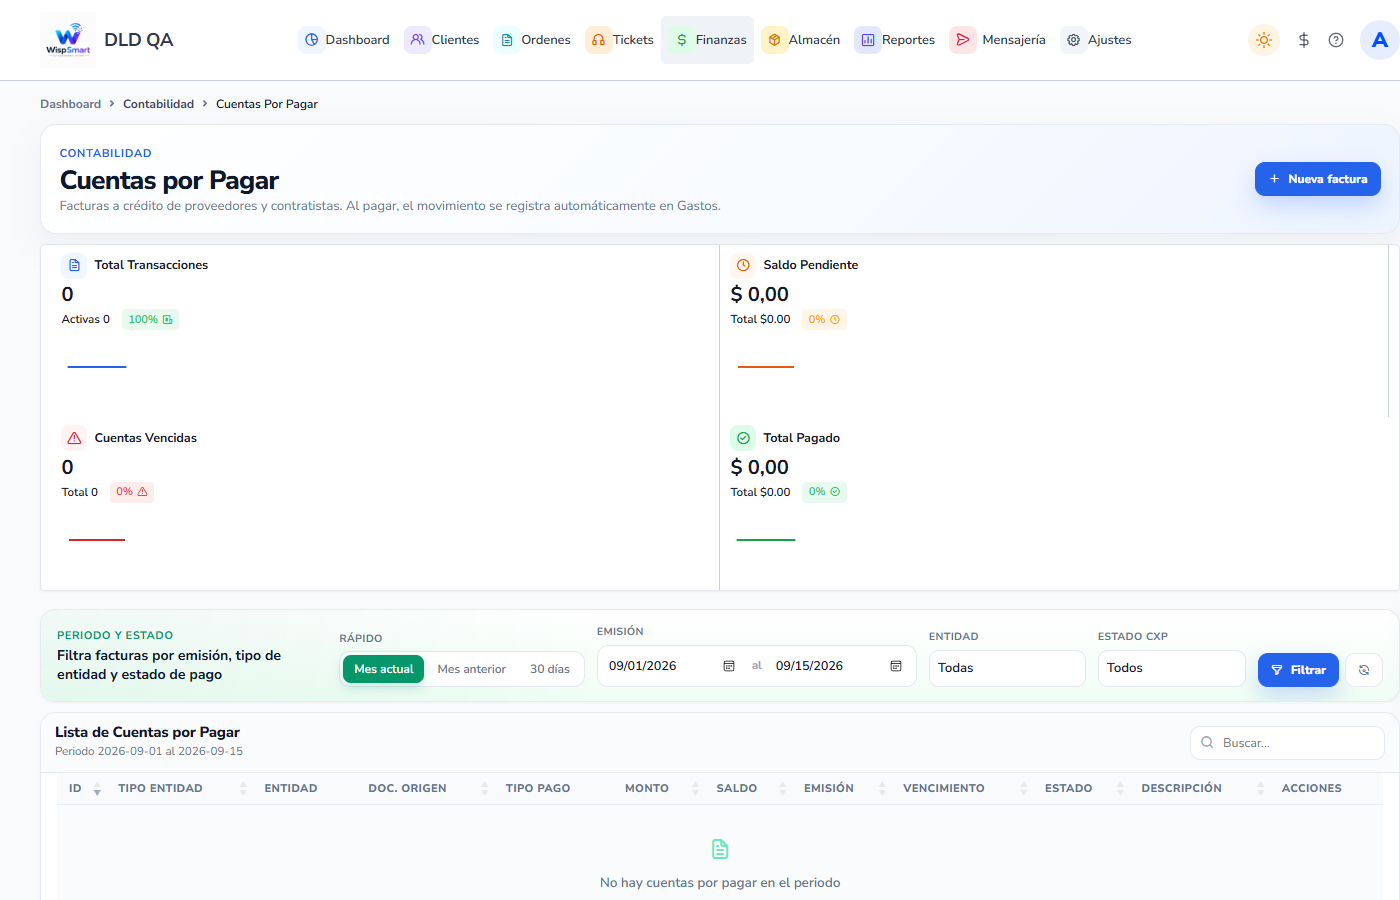Focus the Buscar search field
The height and width of the screenshot is (900, 1400).
click(1287, 743)
